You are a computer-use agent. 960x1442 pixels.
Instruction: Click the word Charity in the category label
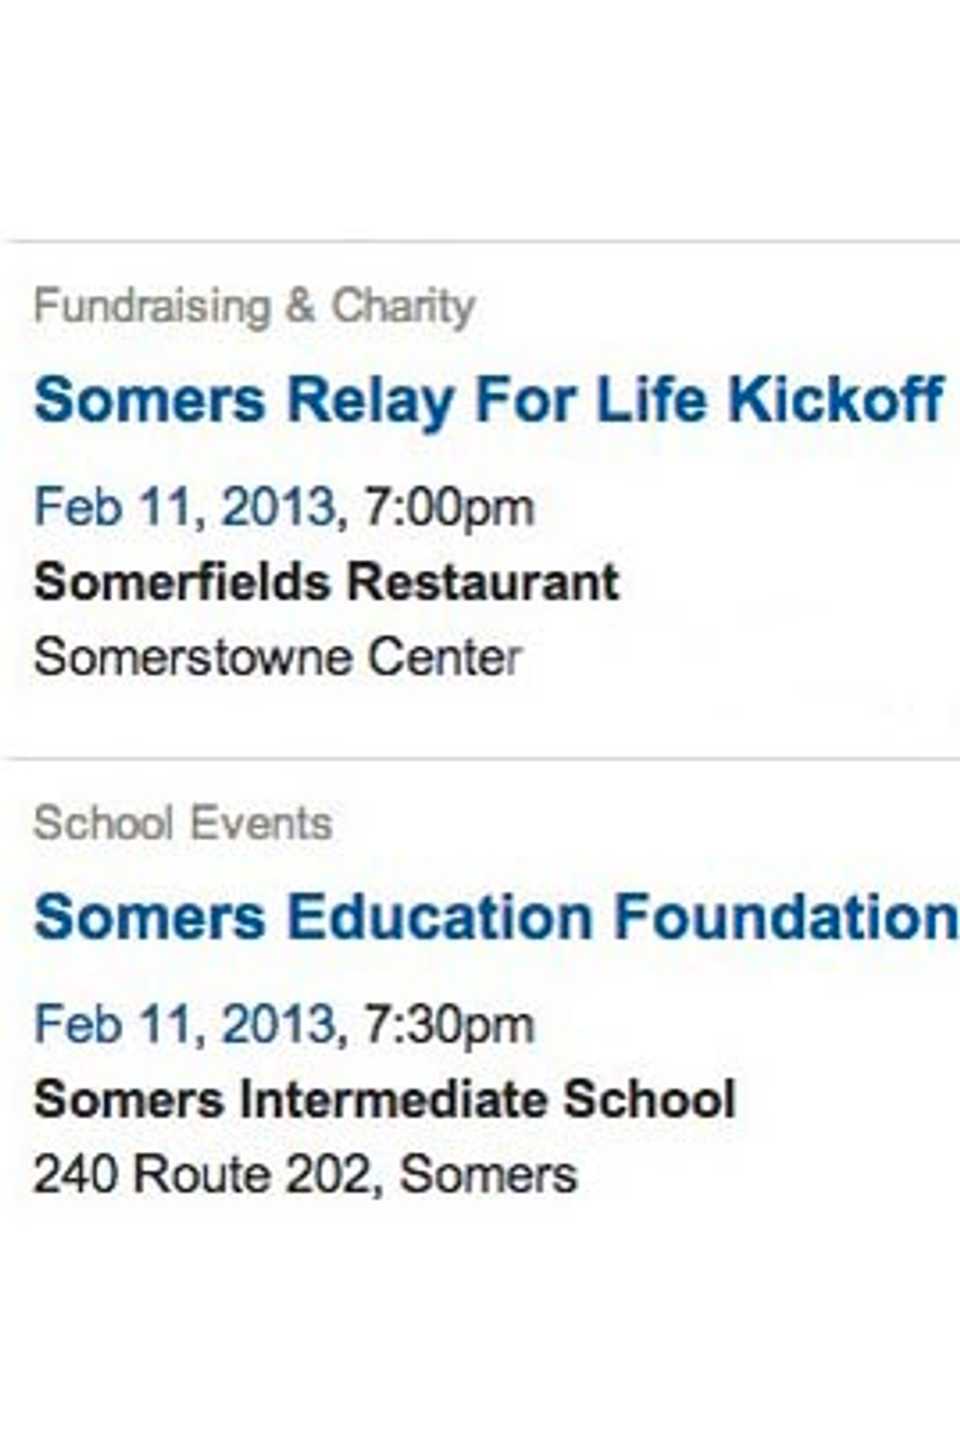[404, 307]
